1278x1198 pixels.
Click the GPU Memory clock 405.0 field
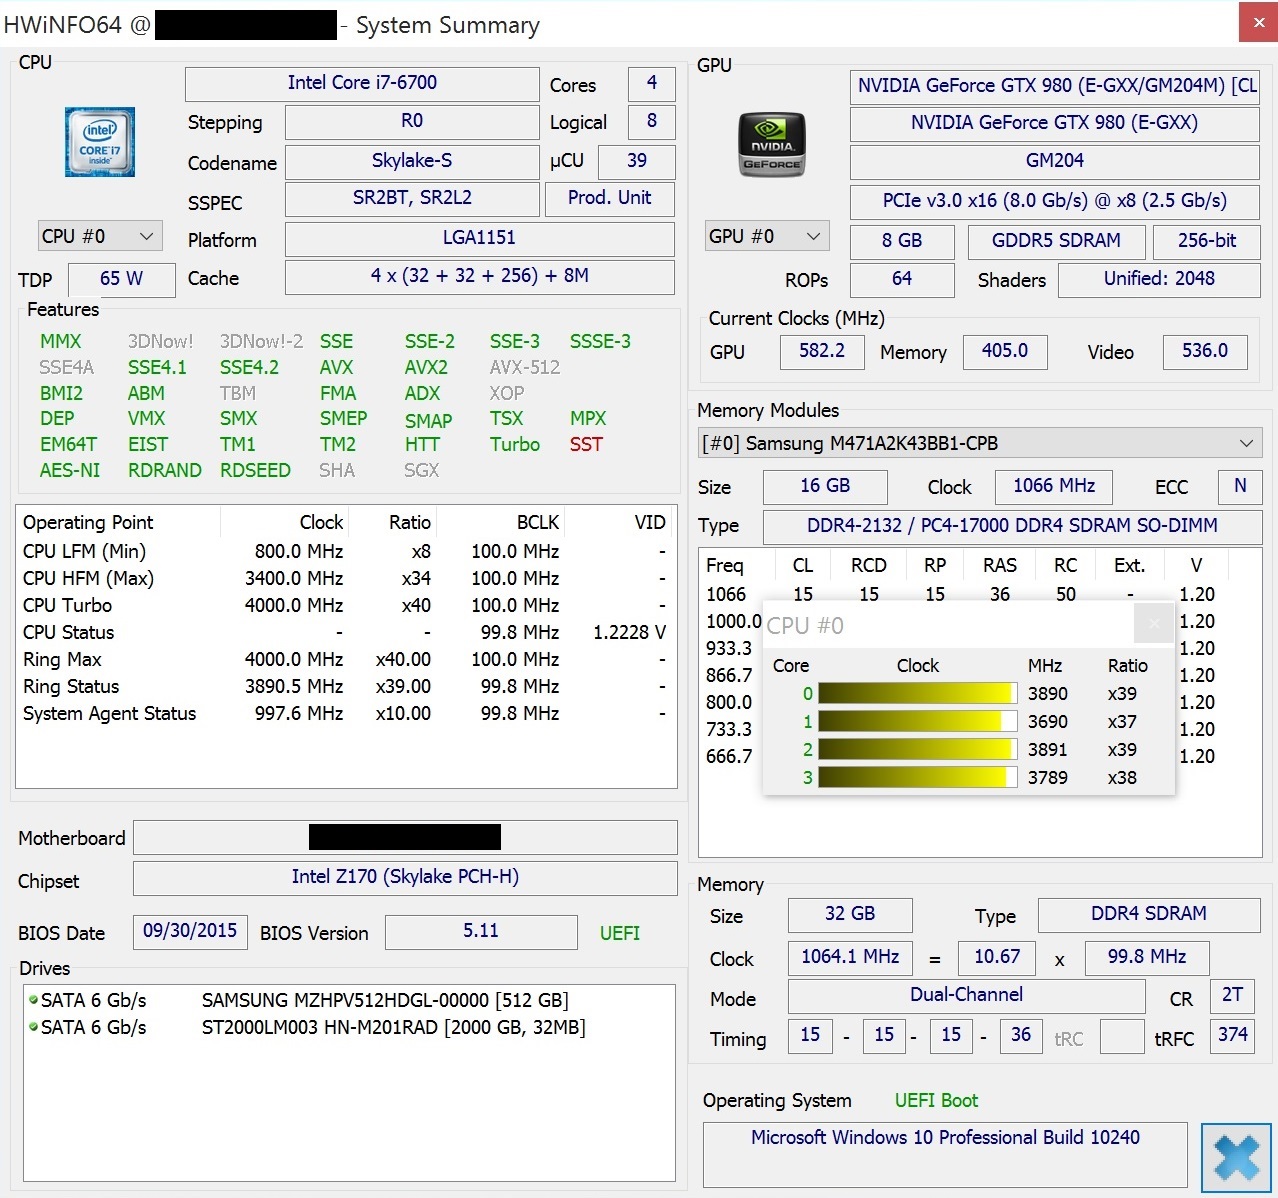click(x=1005, y=352)
